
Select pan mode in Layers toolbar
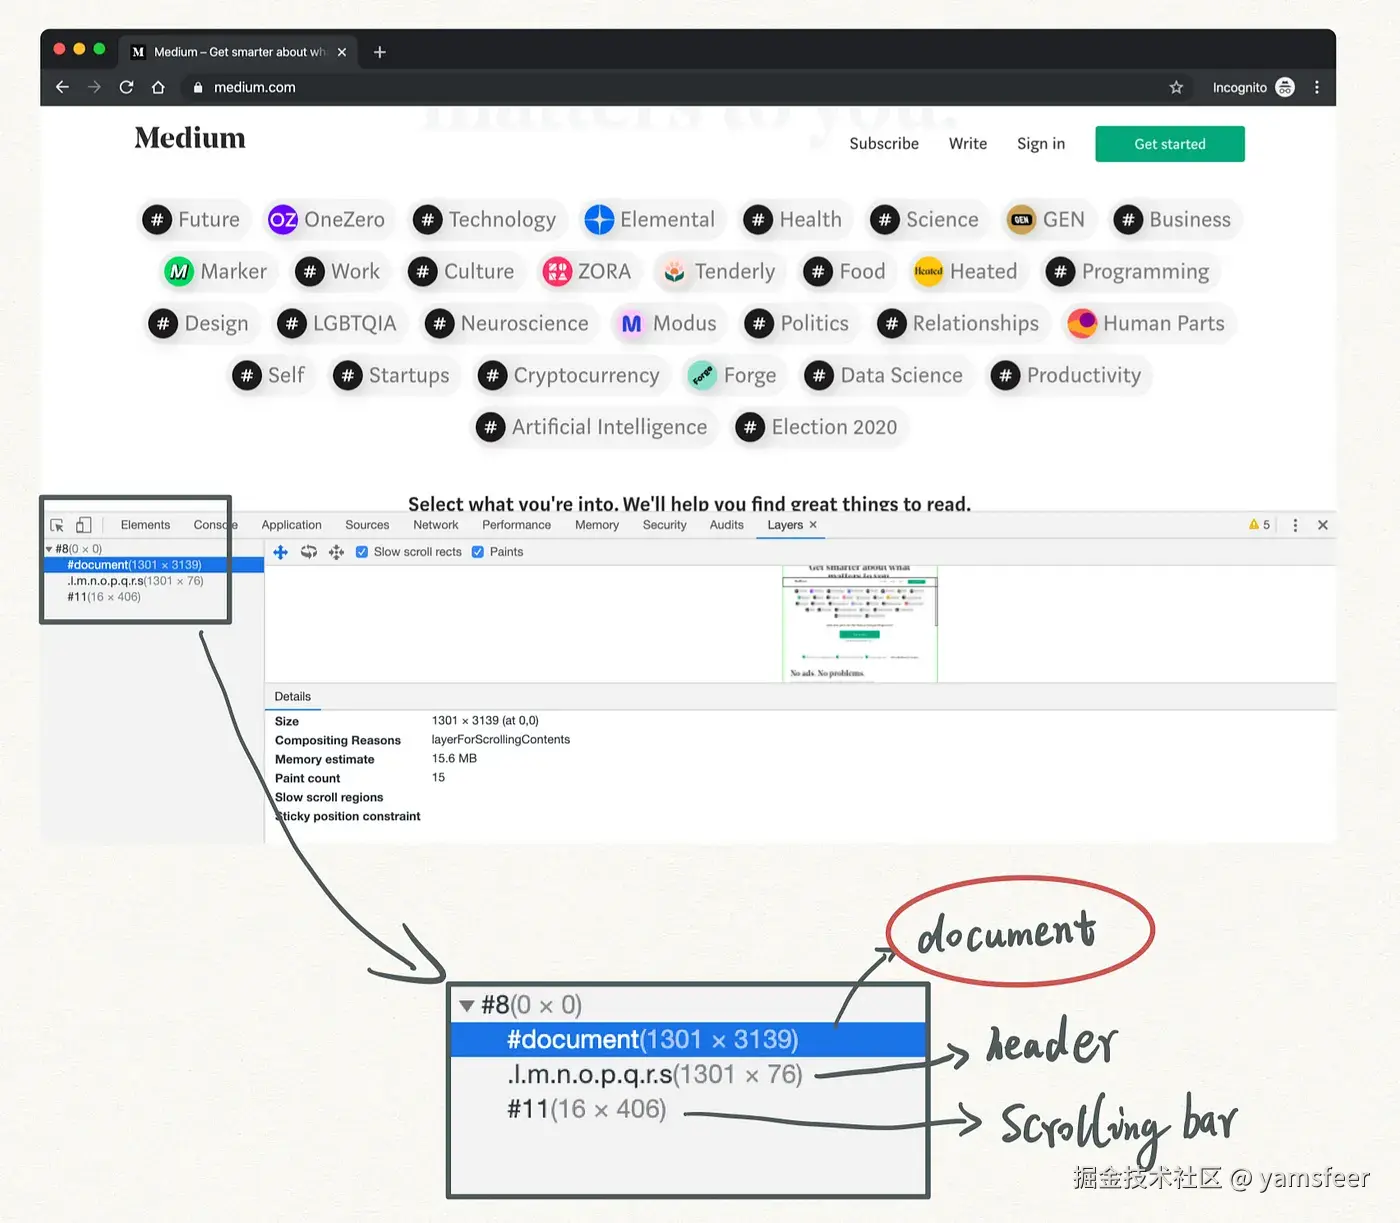281,552
